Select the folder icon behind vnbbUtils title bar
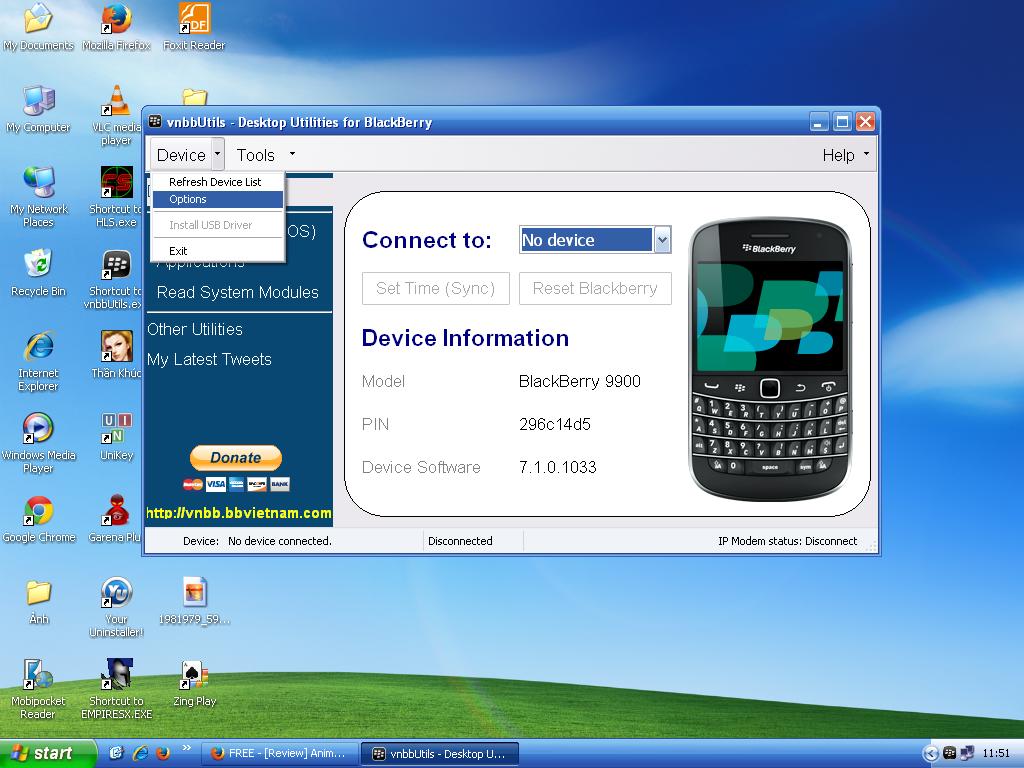The height and width of the screenshot is (768, 1024). 195,97
